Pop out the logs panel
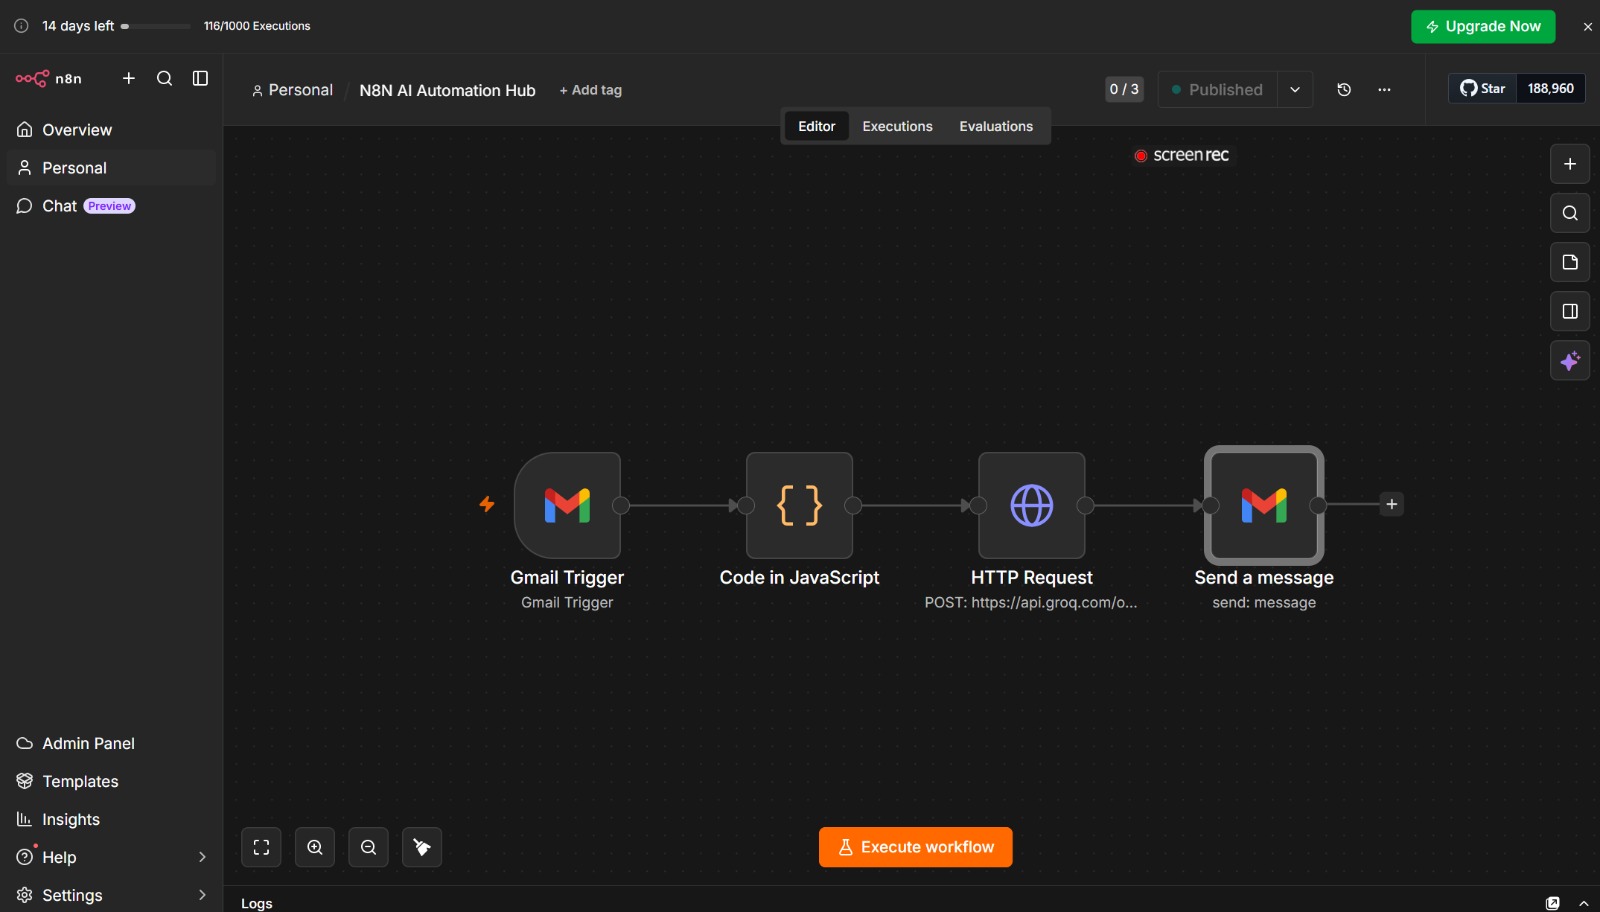1600x912 pixels. 1552,903
